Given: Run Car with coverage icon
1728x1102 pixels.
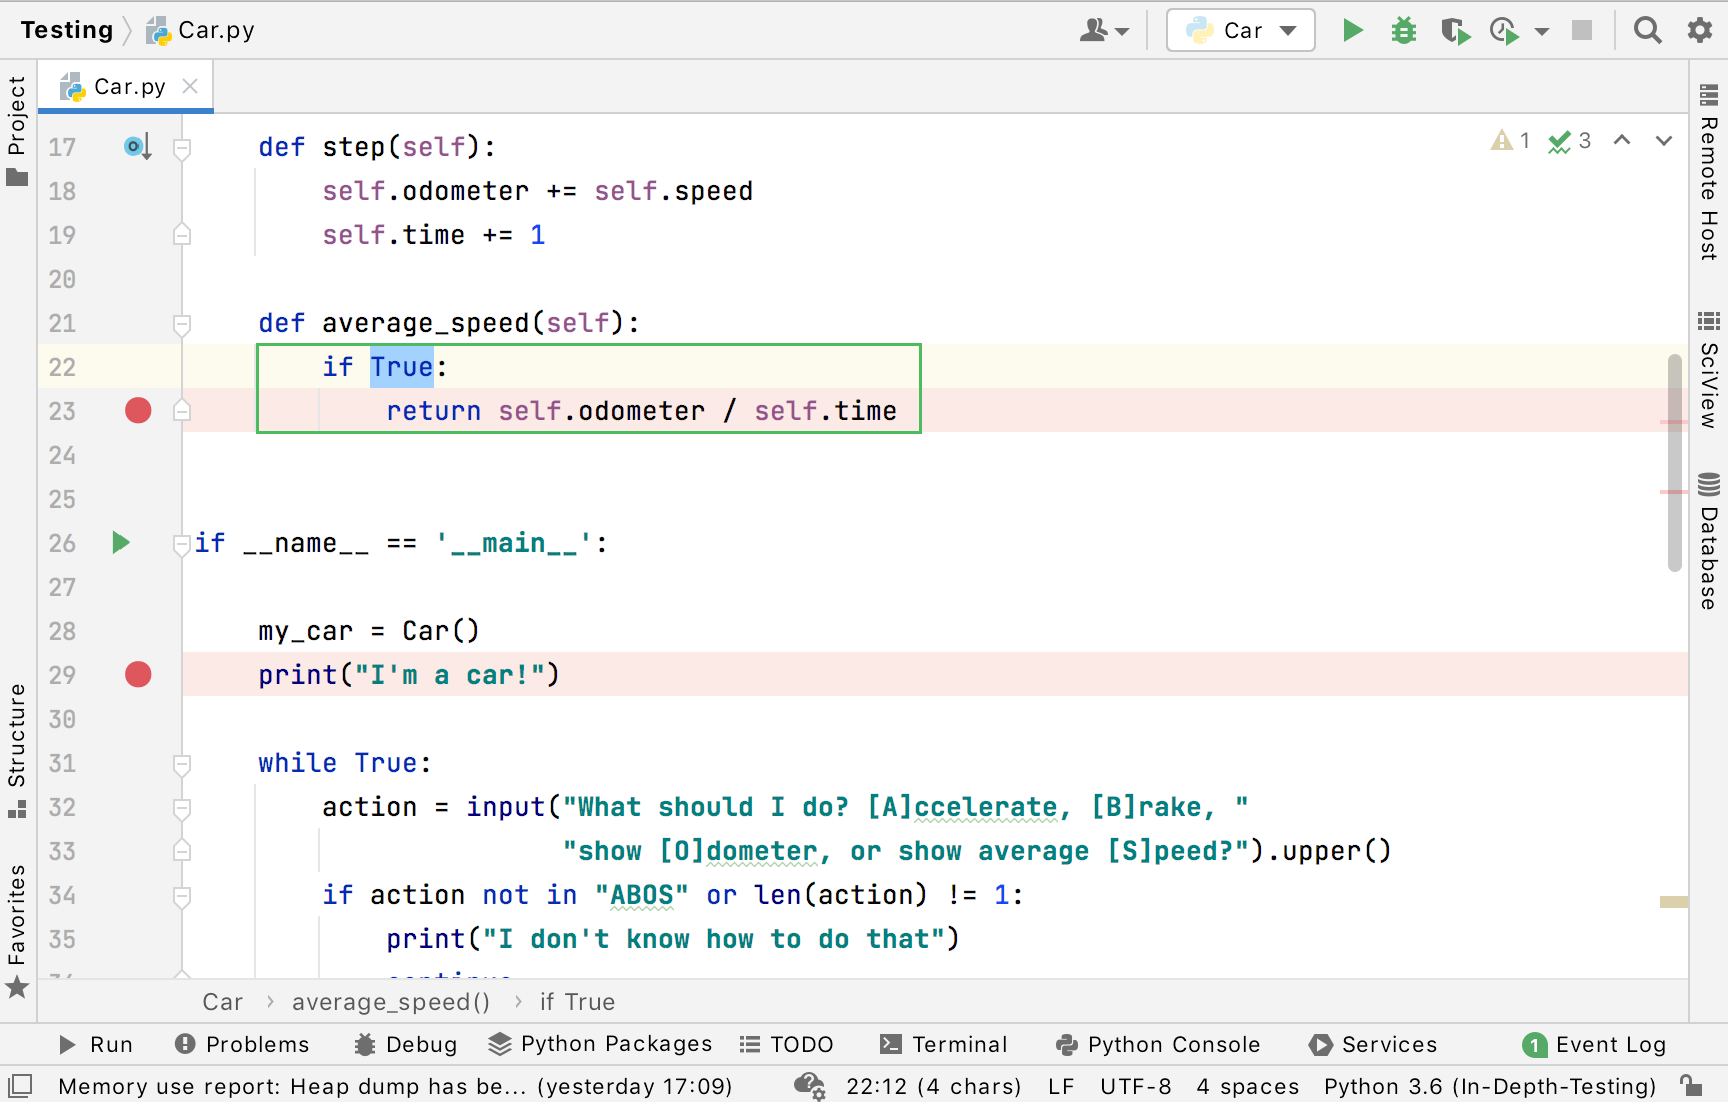Looking at the screenshot, I should point(1455,31).
